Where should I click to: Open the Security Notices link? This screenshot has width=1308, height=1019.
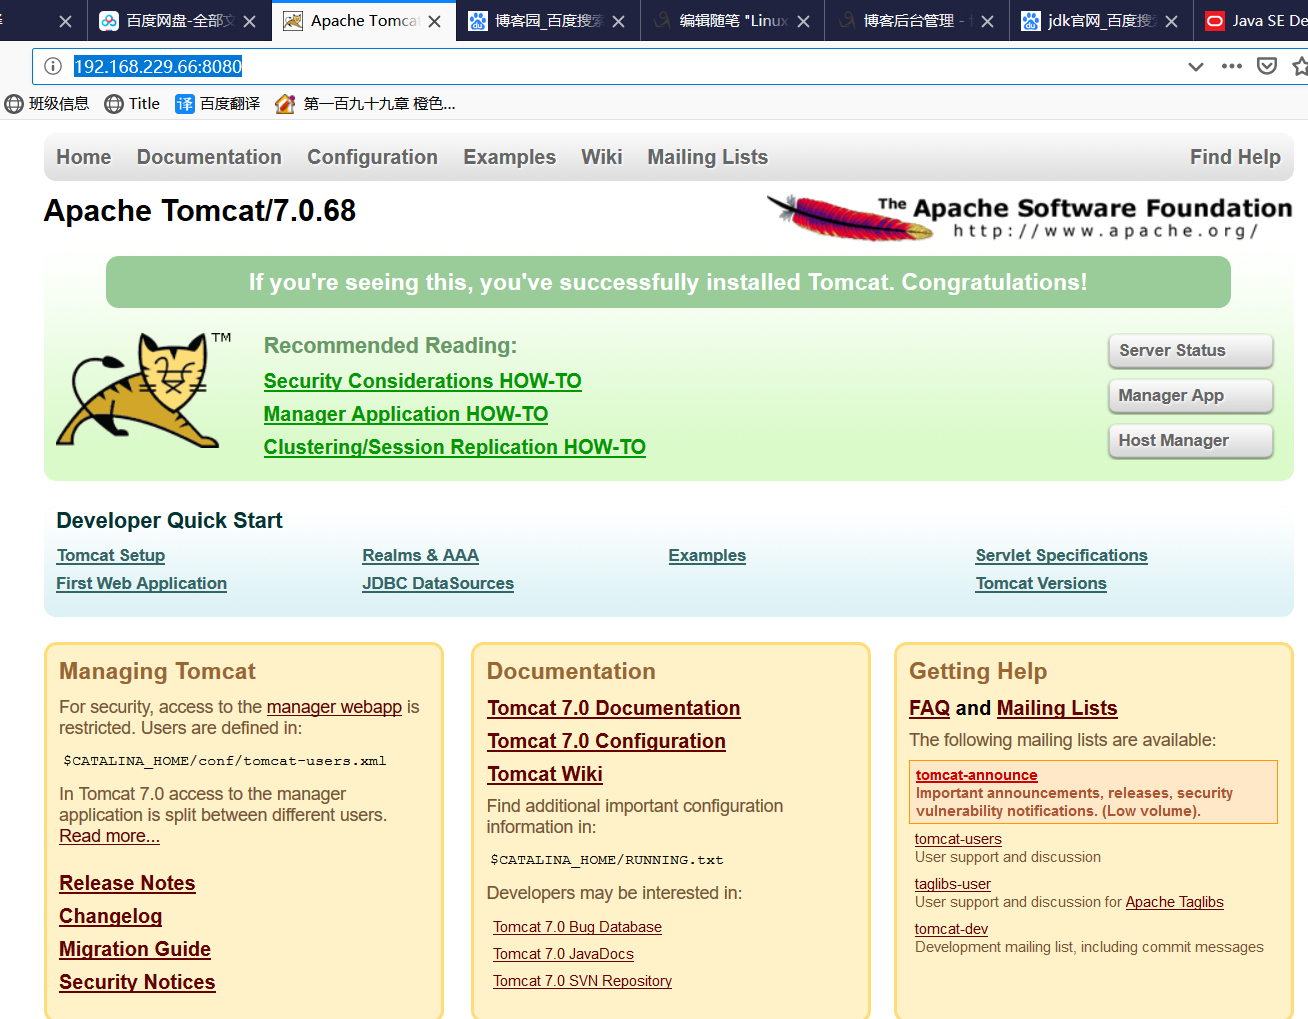pos(137,982)
